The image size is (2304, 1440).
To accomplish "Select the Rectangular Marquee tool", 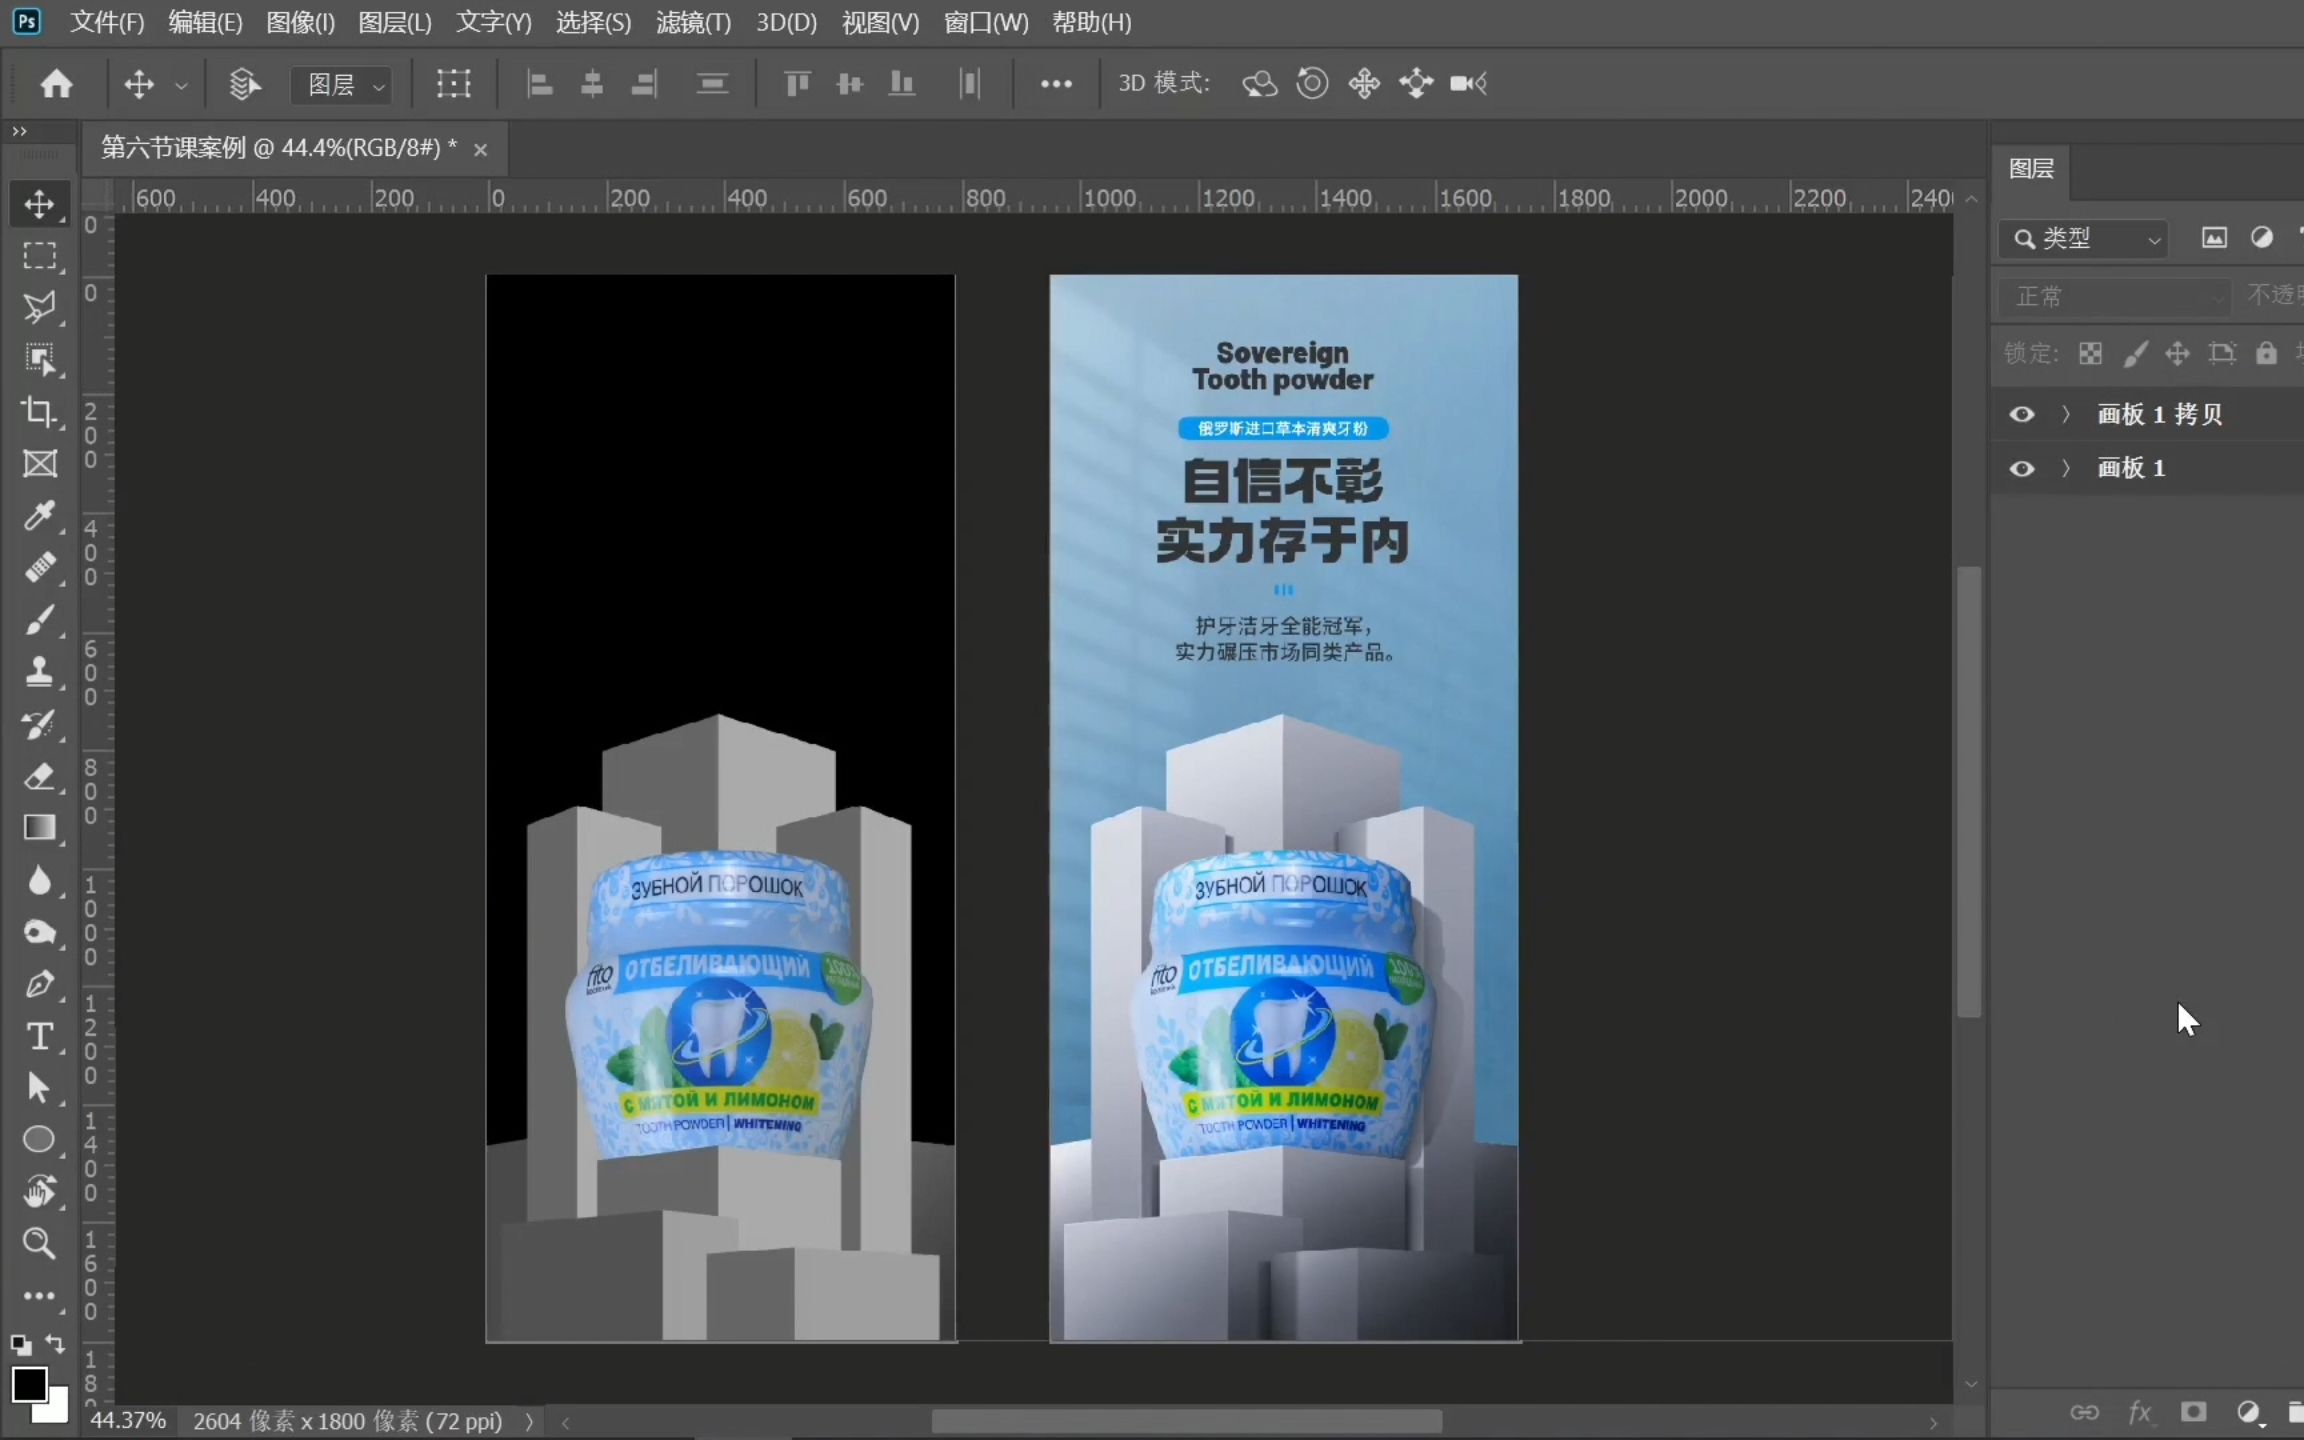I will coord(39,256).
